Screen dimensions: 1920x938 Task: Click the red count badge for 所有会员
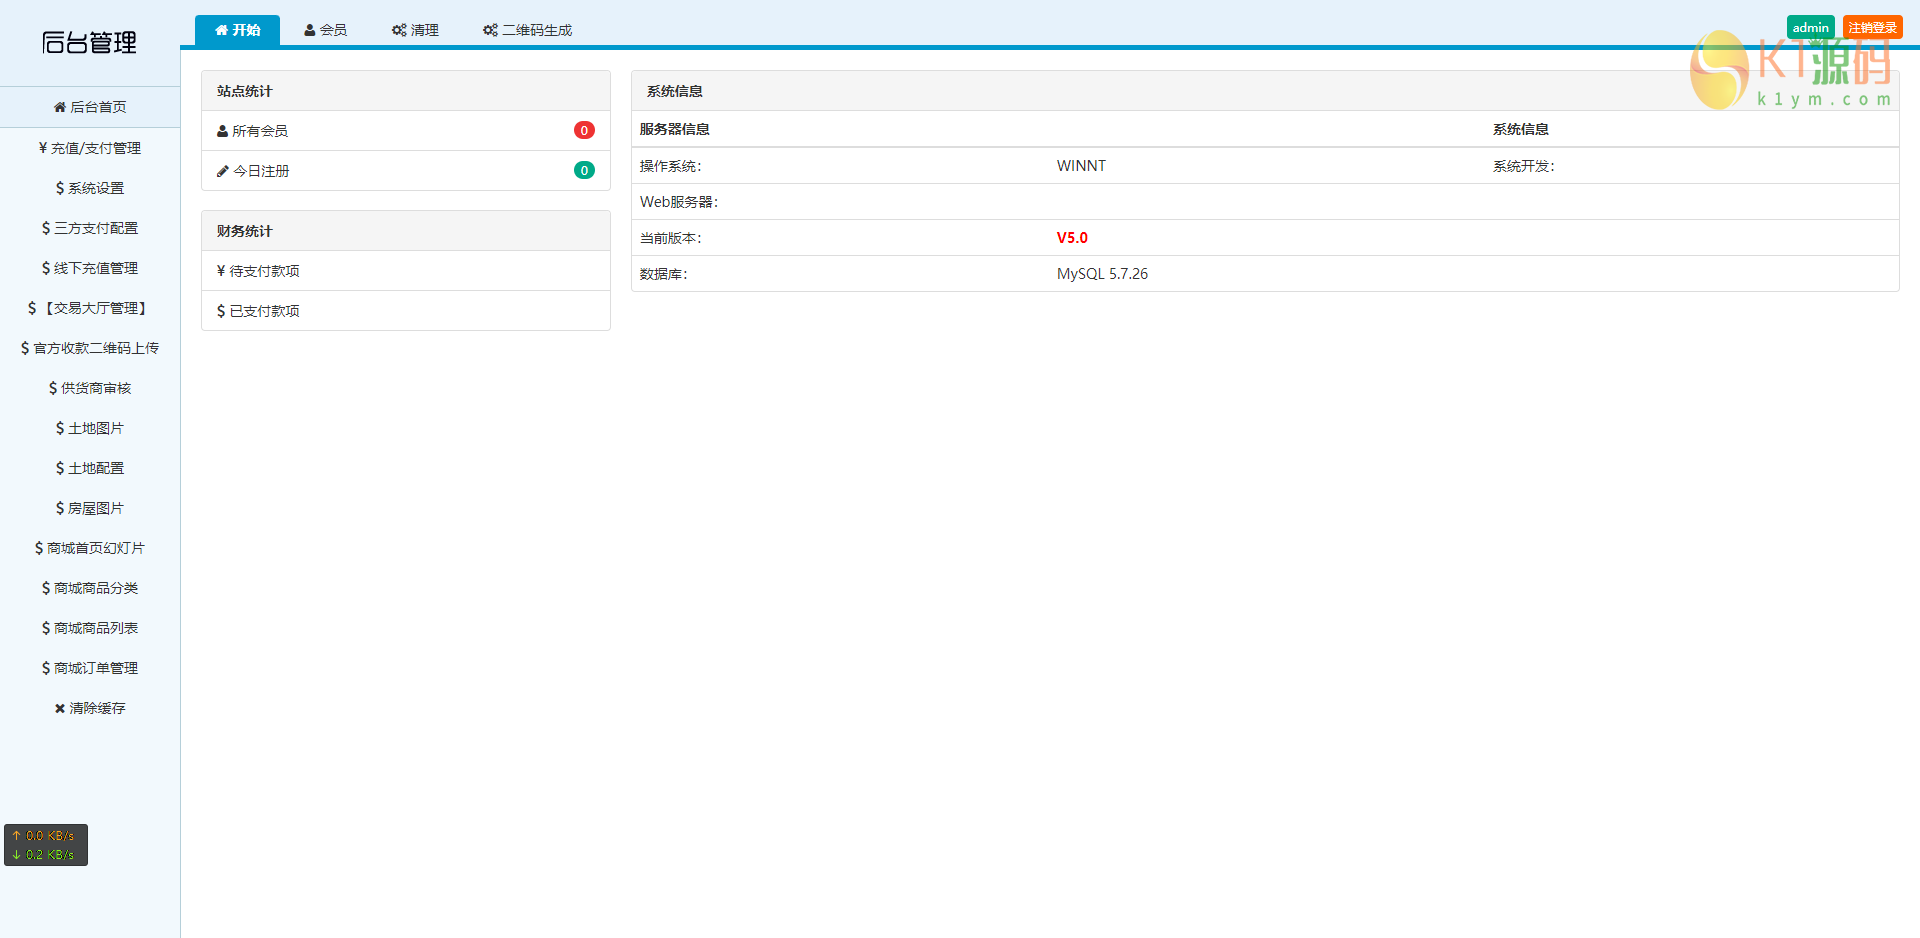pos(584,130)
